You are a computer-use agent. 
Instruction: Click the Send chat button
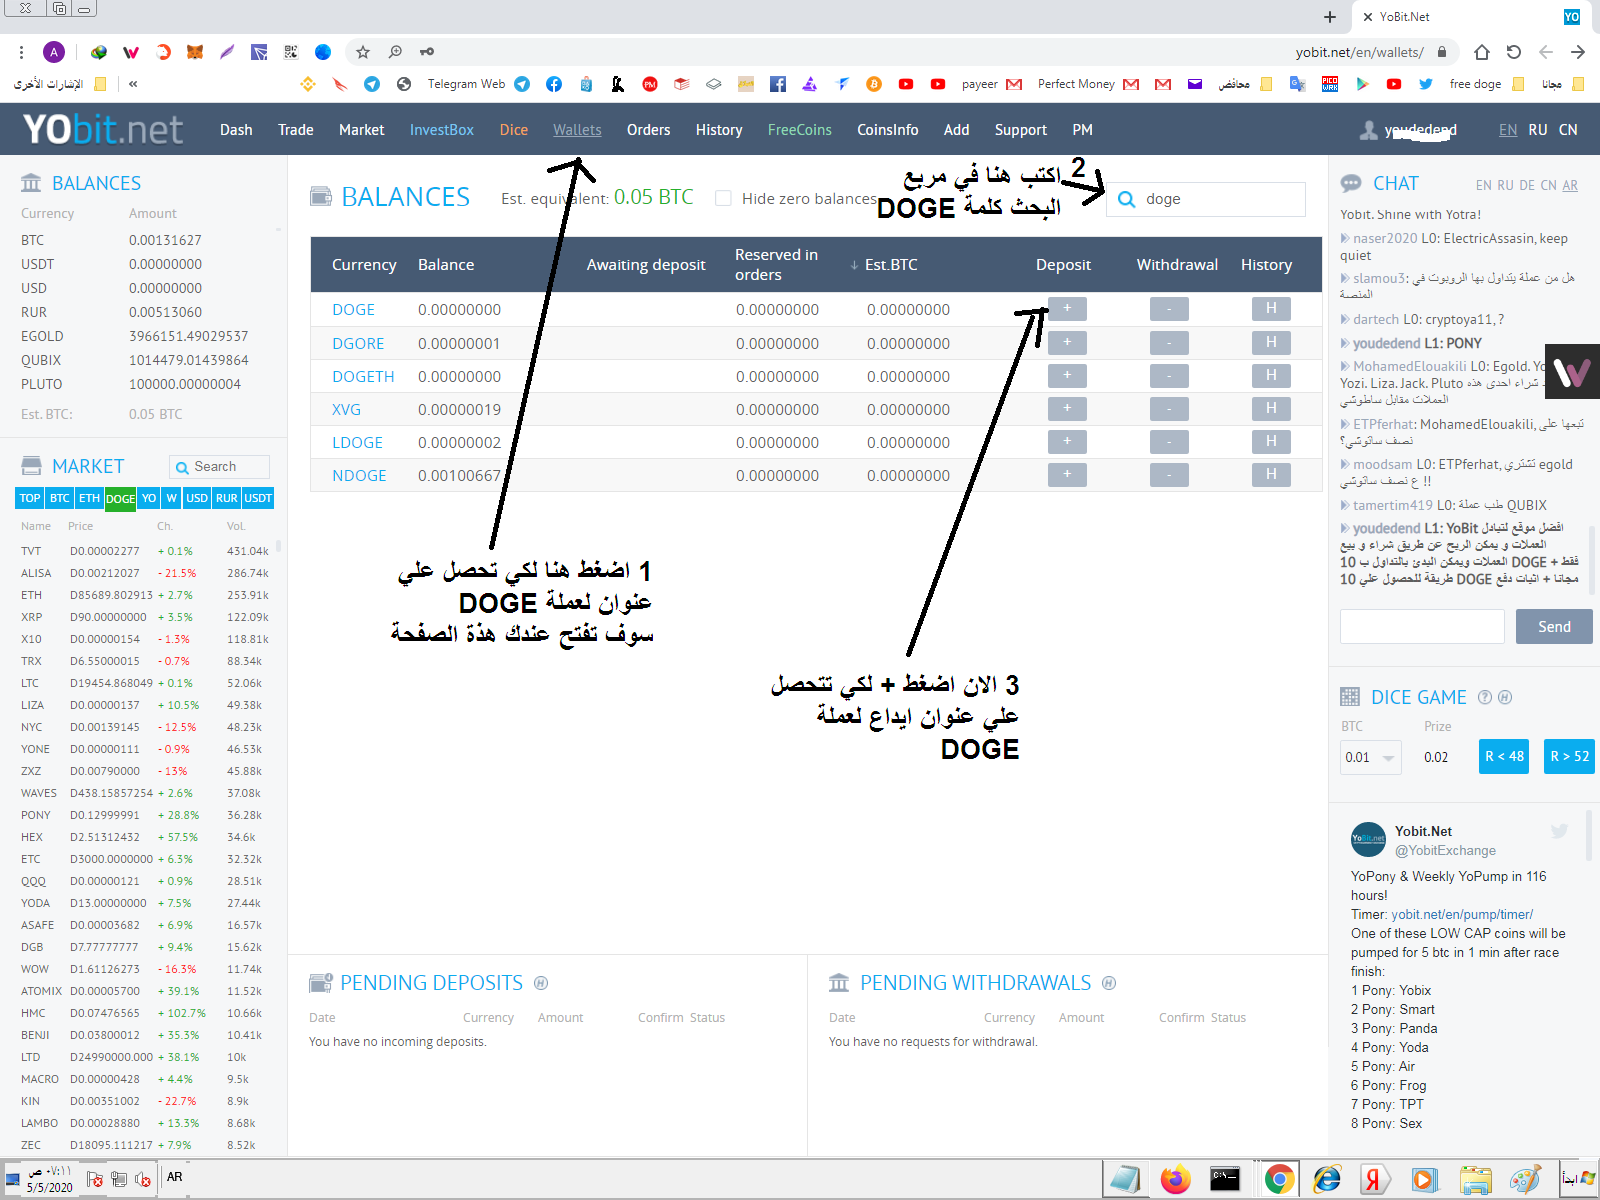click(x=1554, y=627)
